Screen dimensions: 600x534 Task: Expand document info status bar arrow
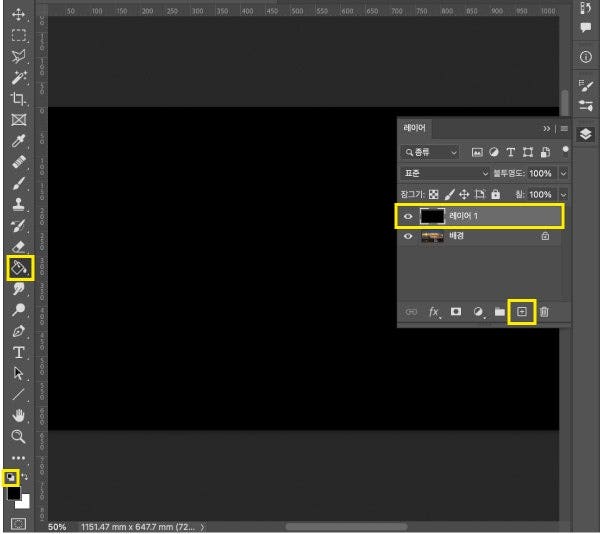pyautogui.click(x=202, y=527)
